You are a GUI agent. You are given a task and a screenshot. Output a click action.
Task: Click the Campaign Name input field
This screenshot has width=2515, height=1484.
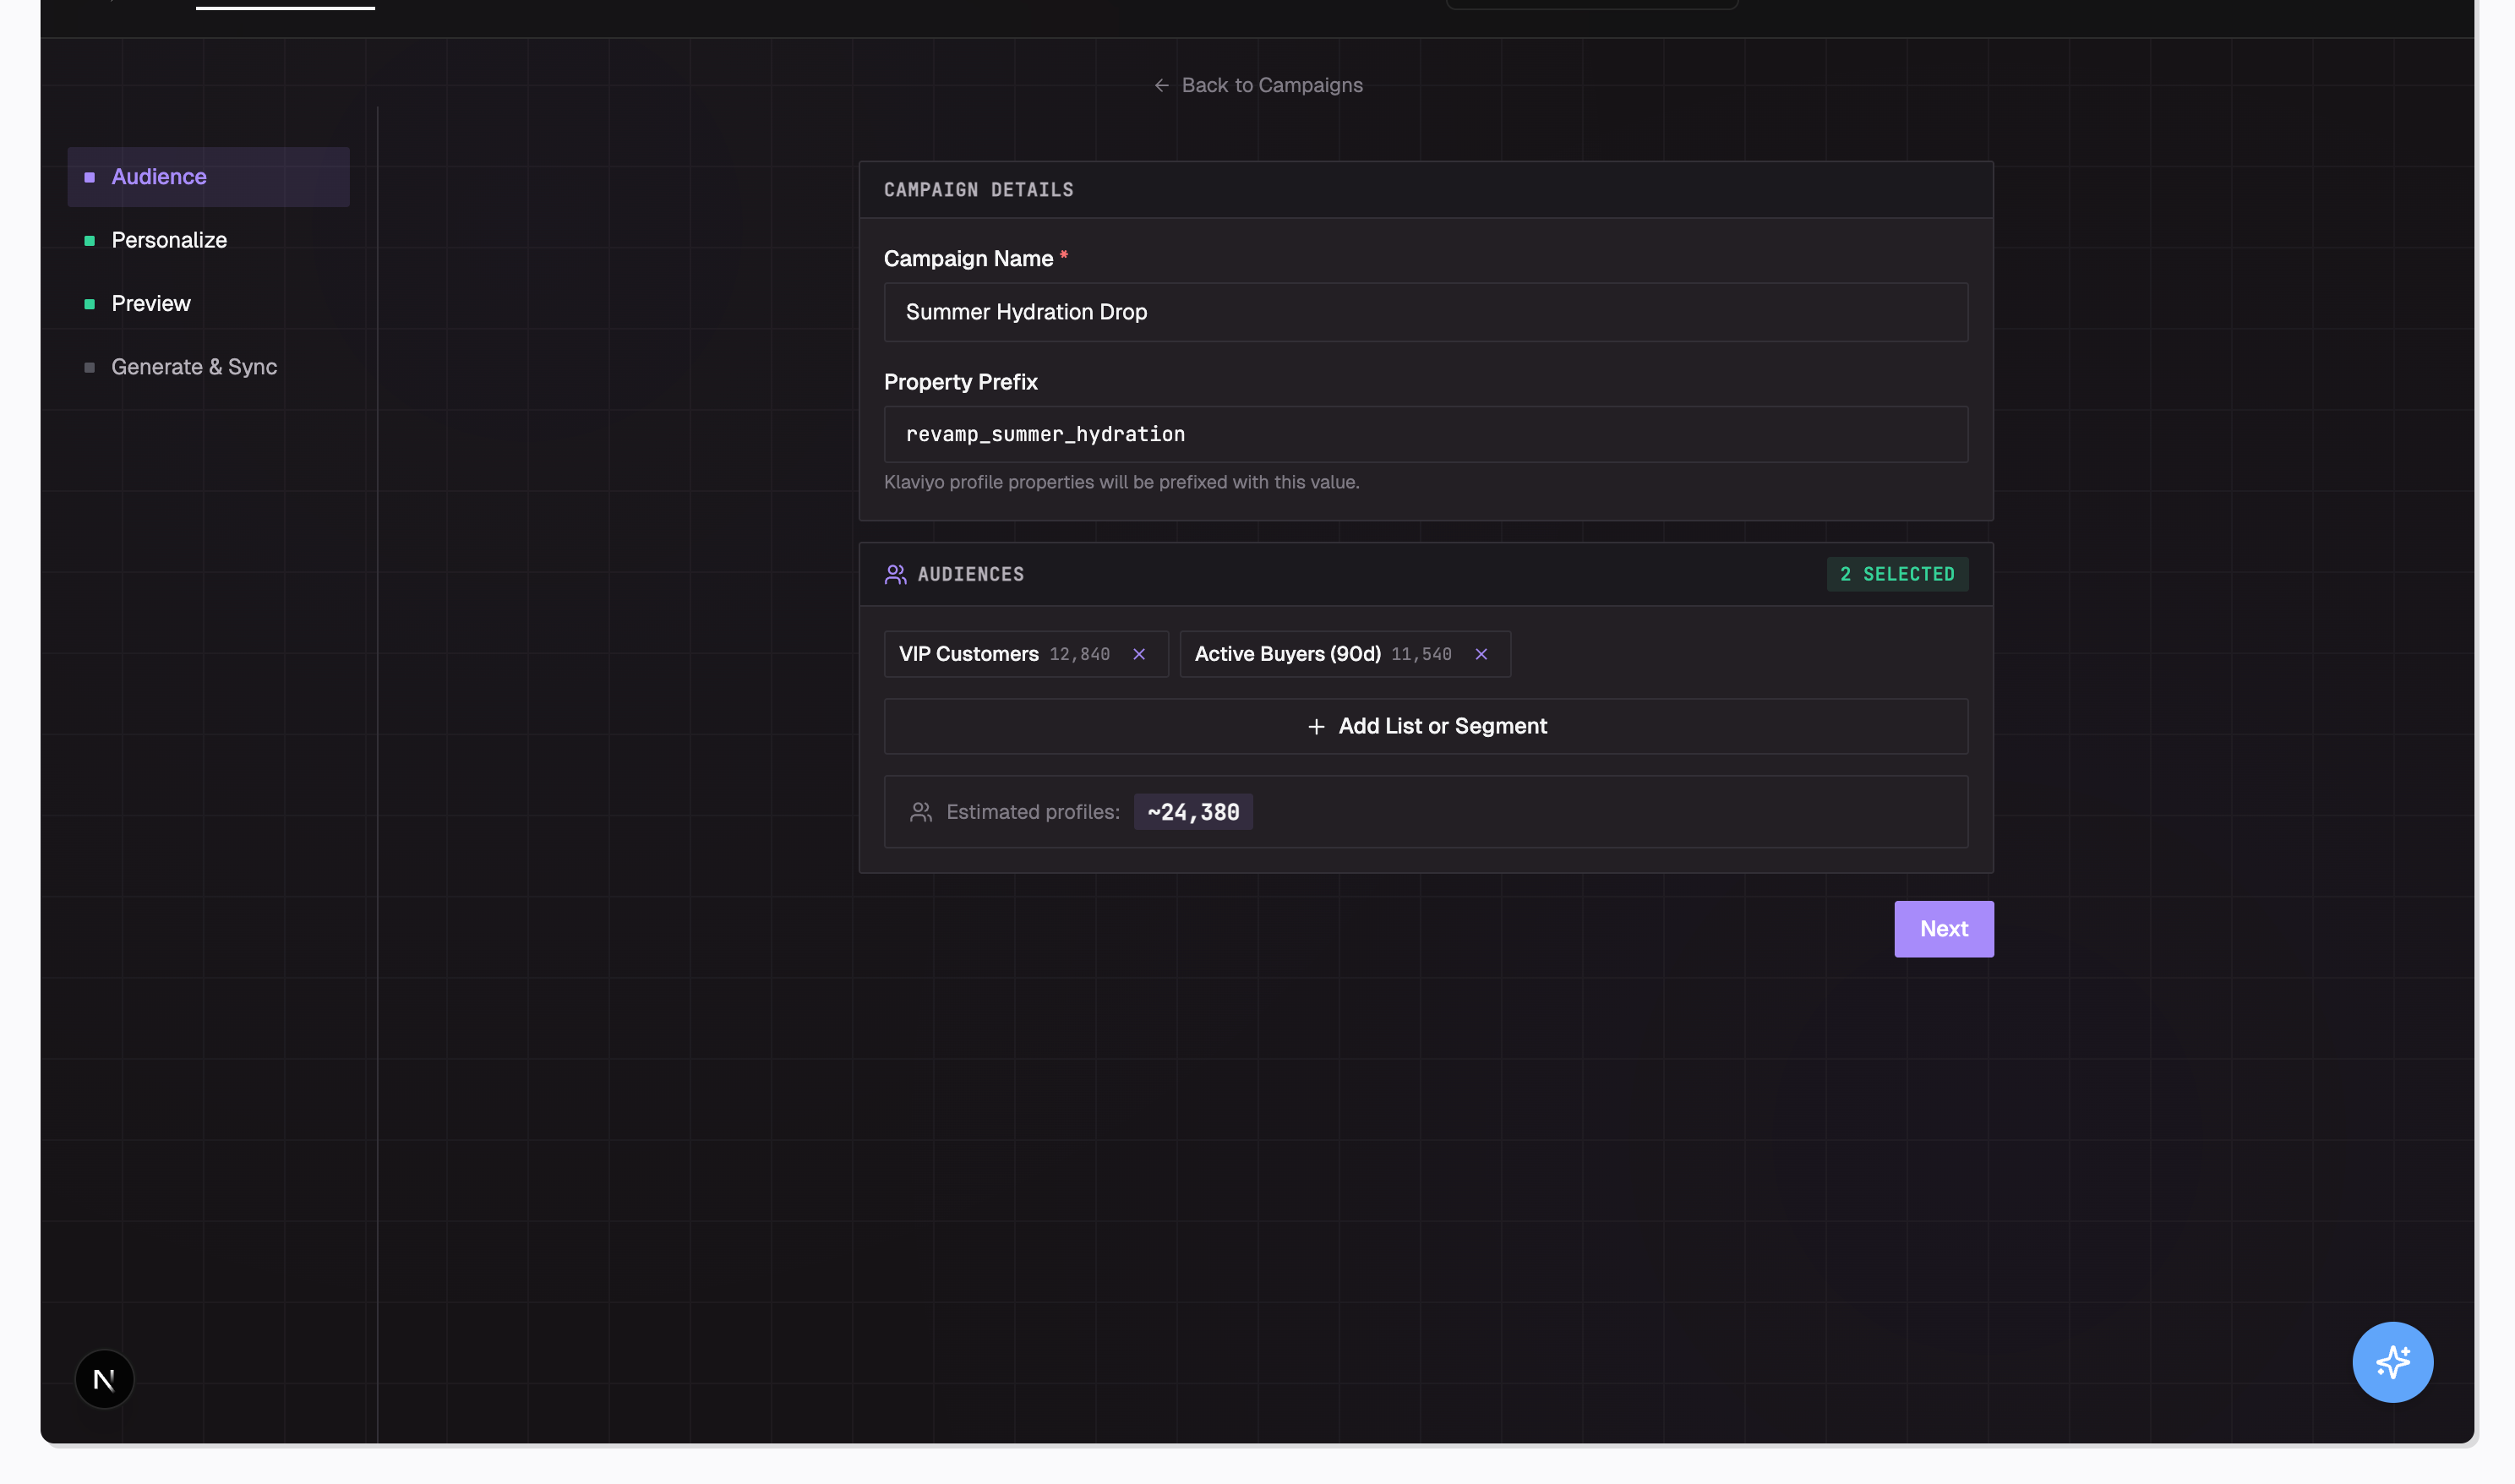pos(1425,312)
